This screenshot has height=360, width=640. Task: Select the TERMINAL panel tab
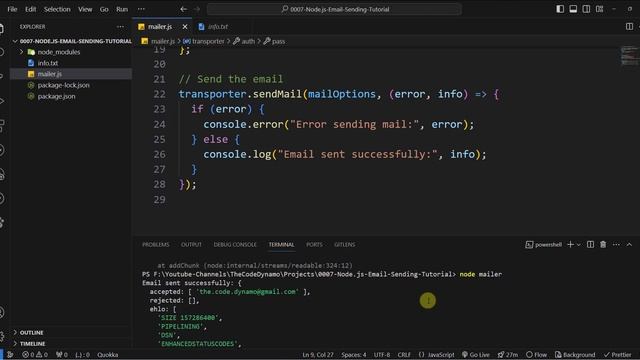coord(281,244)
